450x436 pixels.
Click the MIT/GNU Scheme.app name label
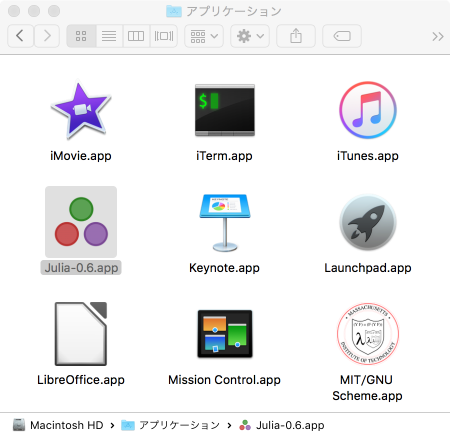[367, 388]
